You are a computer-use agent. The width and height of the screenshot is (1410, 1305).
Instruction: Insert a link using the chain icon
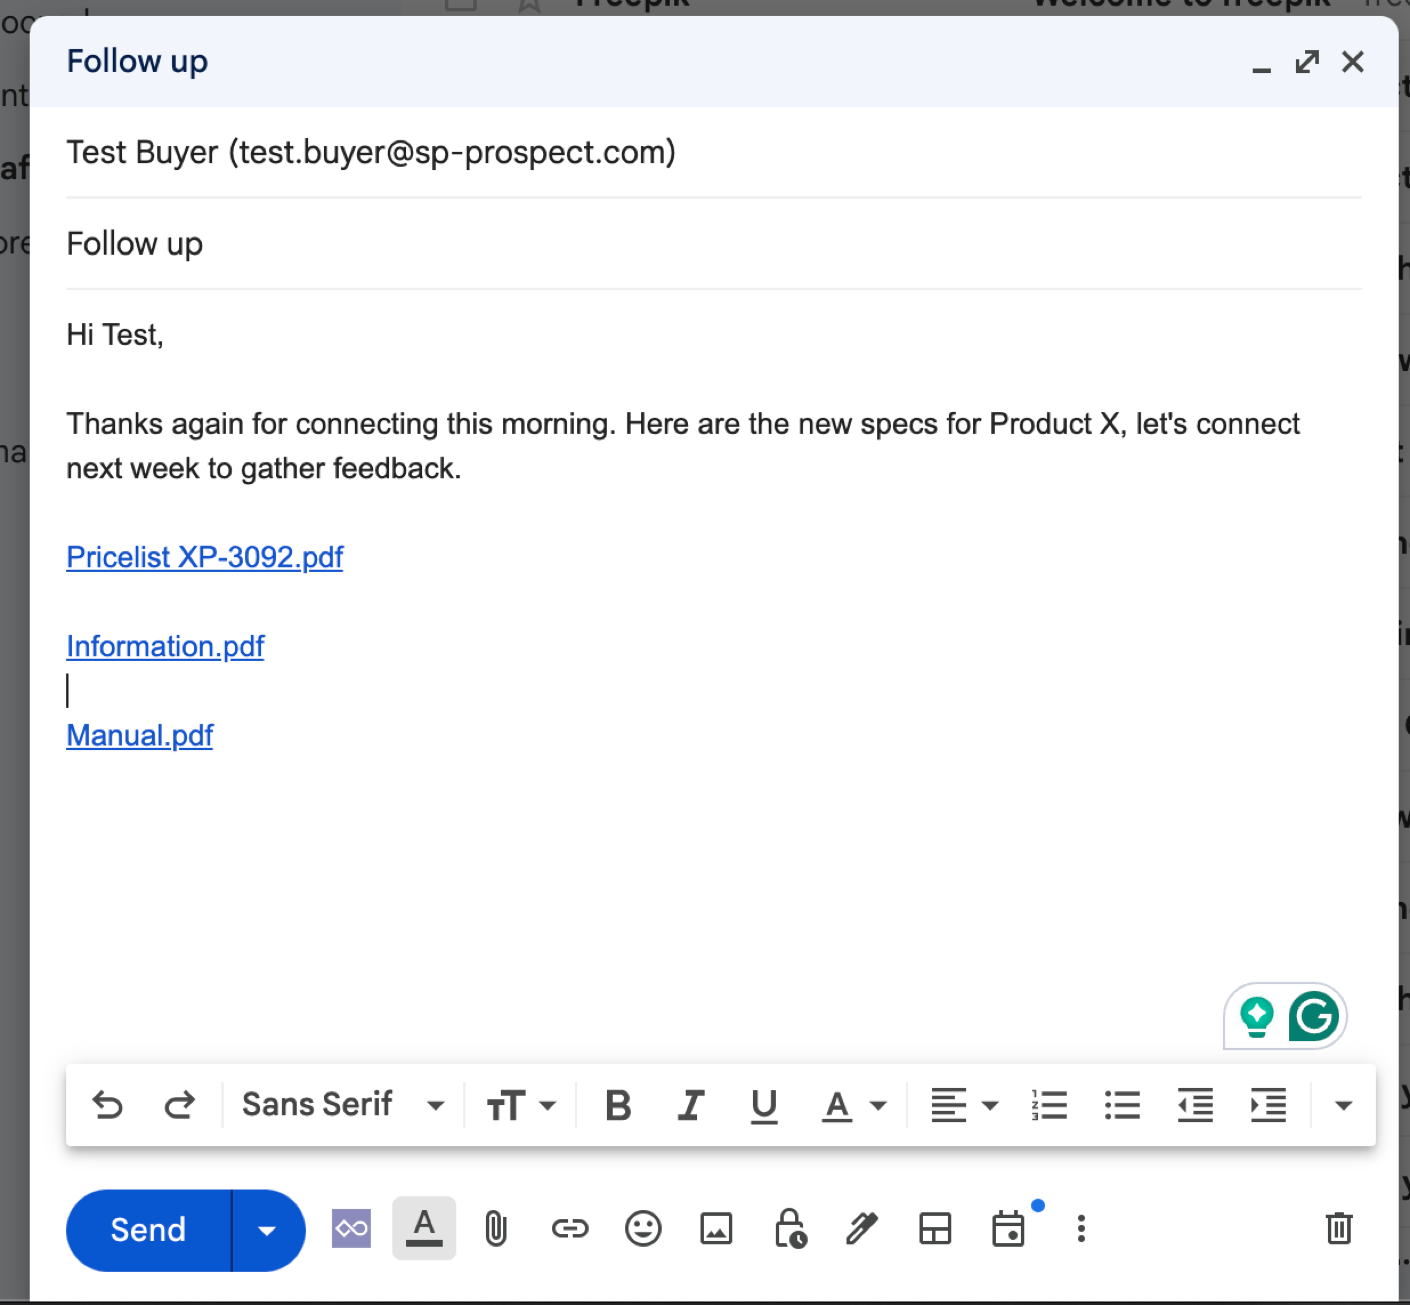point(570,1228)
